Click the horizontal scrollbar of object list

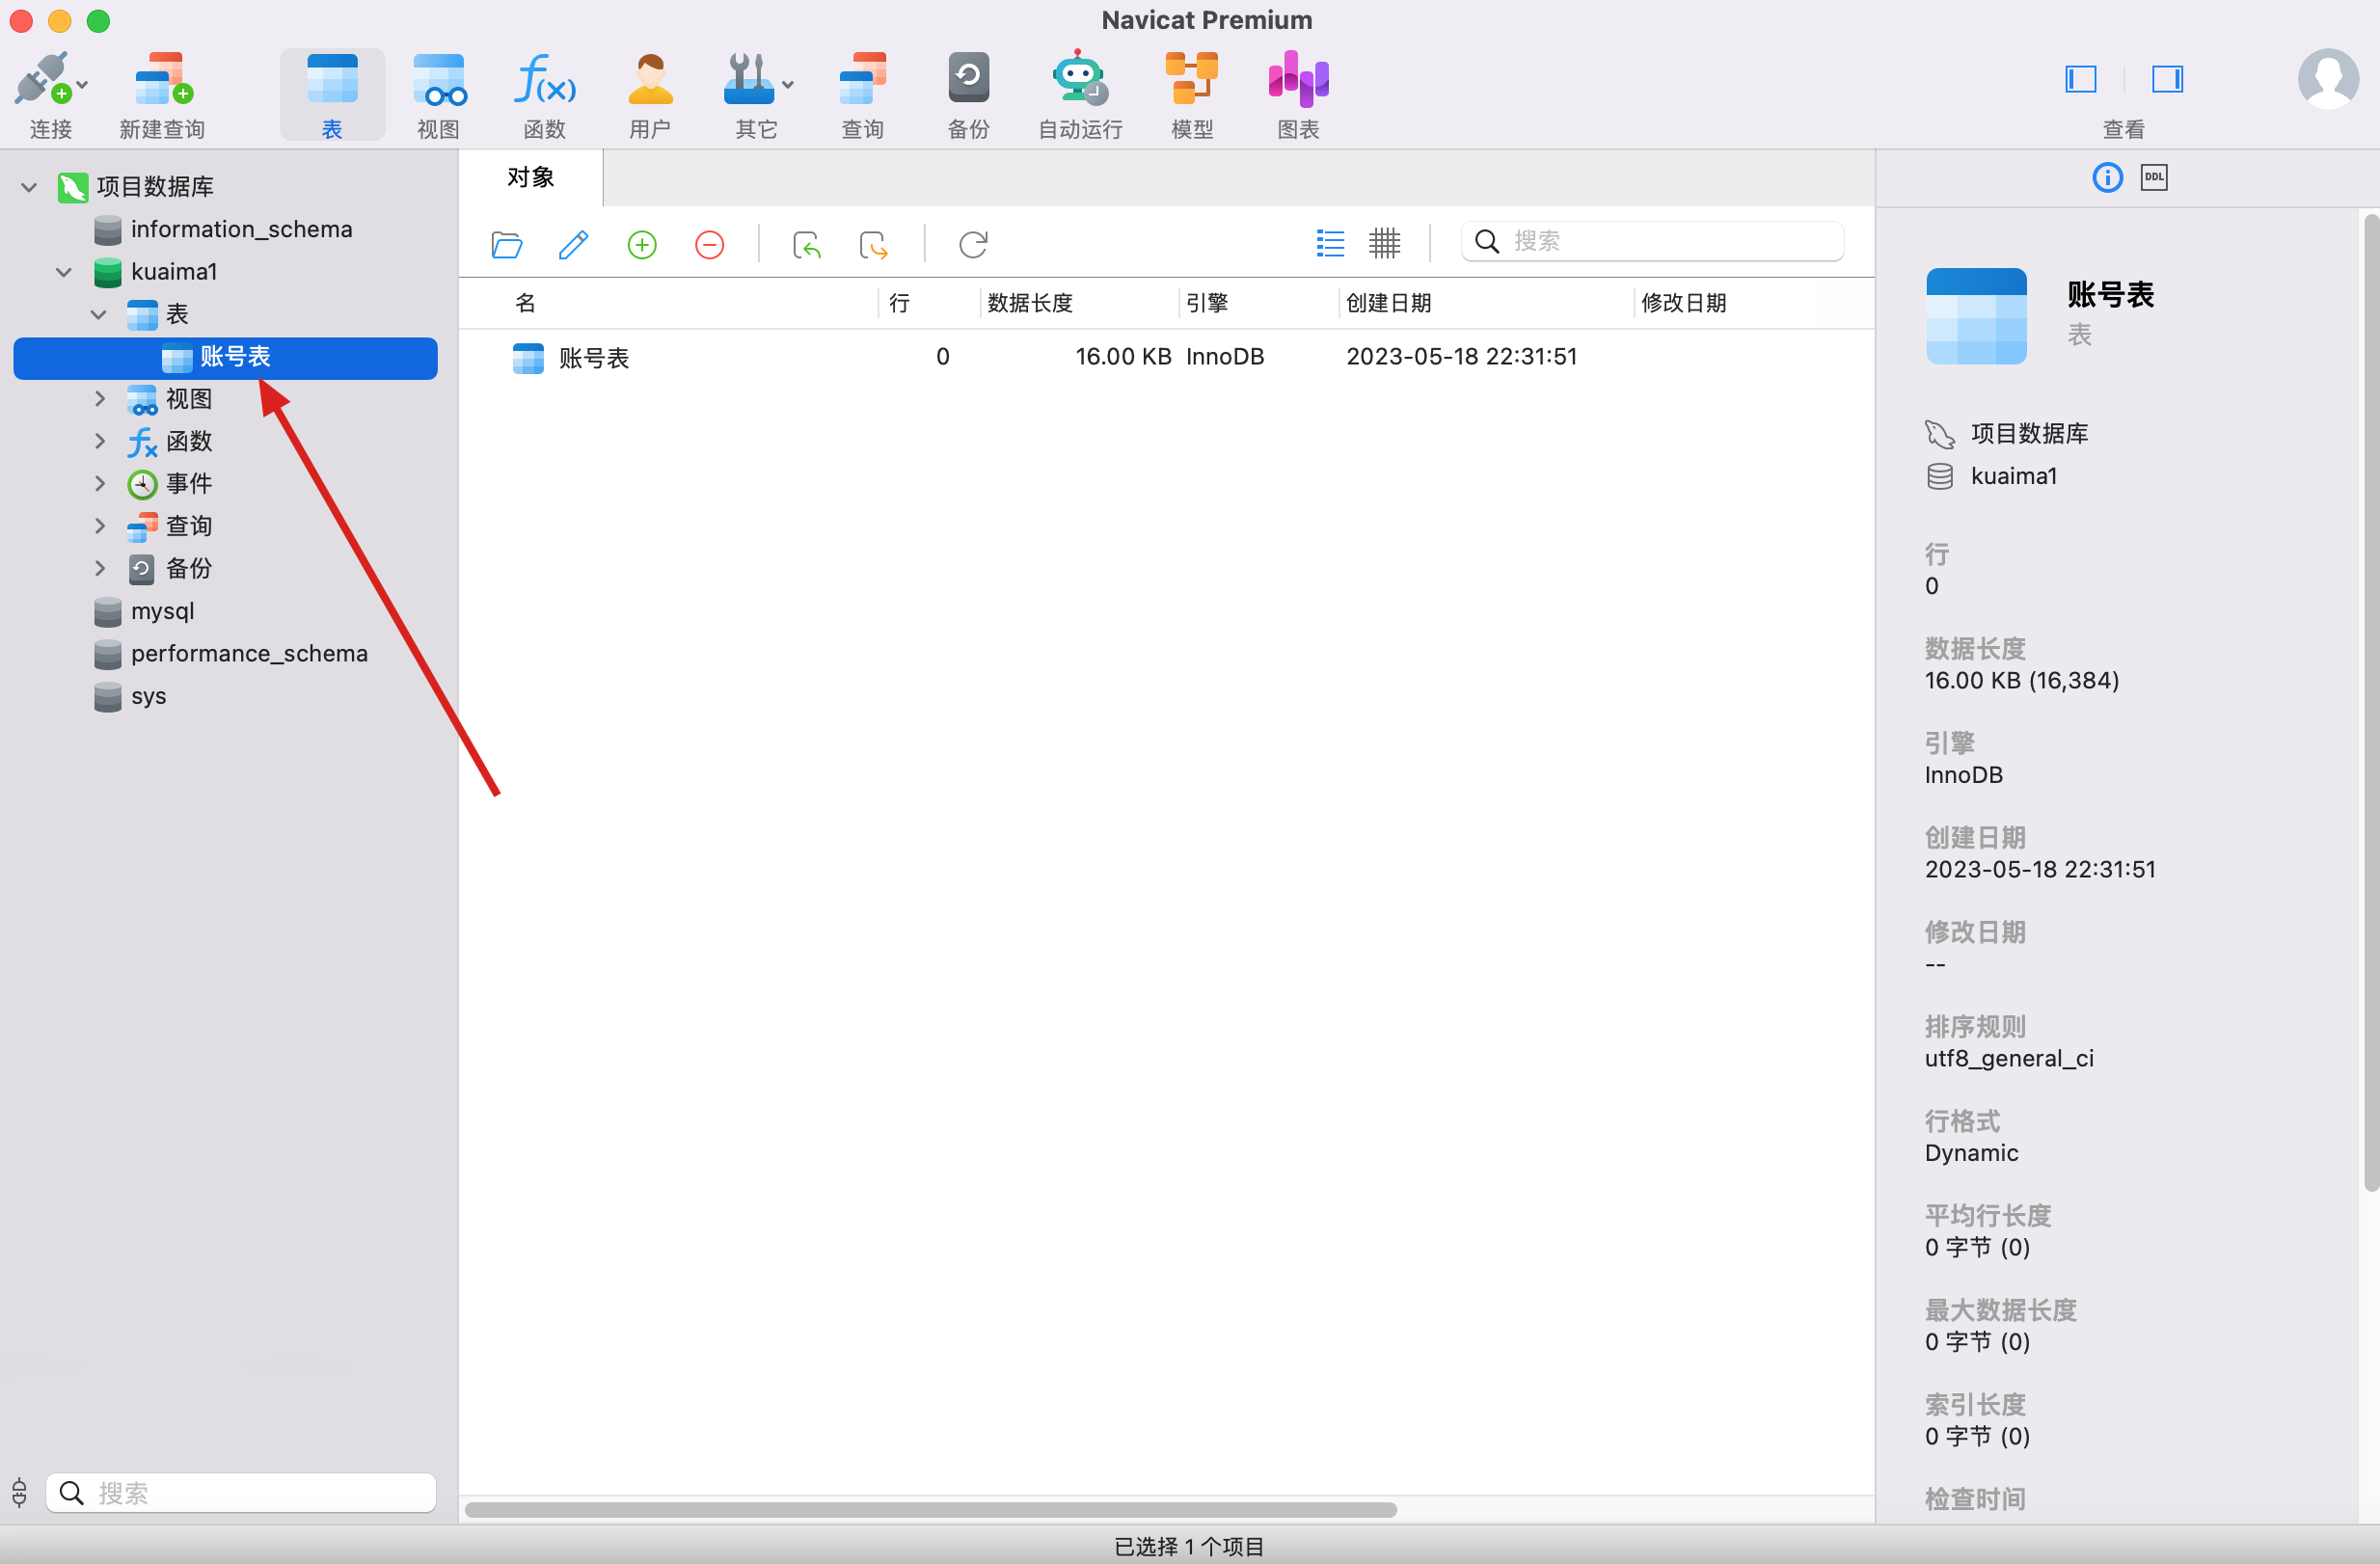pyautogui.click(x=930, y=1510)
